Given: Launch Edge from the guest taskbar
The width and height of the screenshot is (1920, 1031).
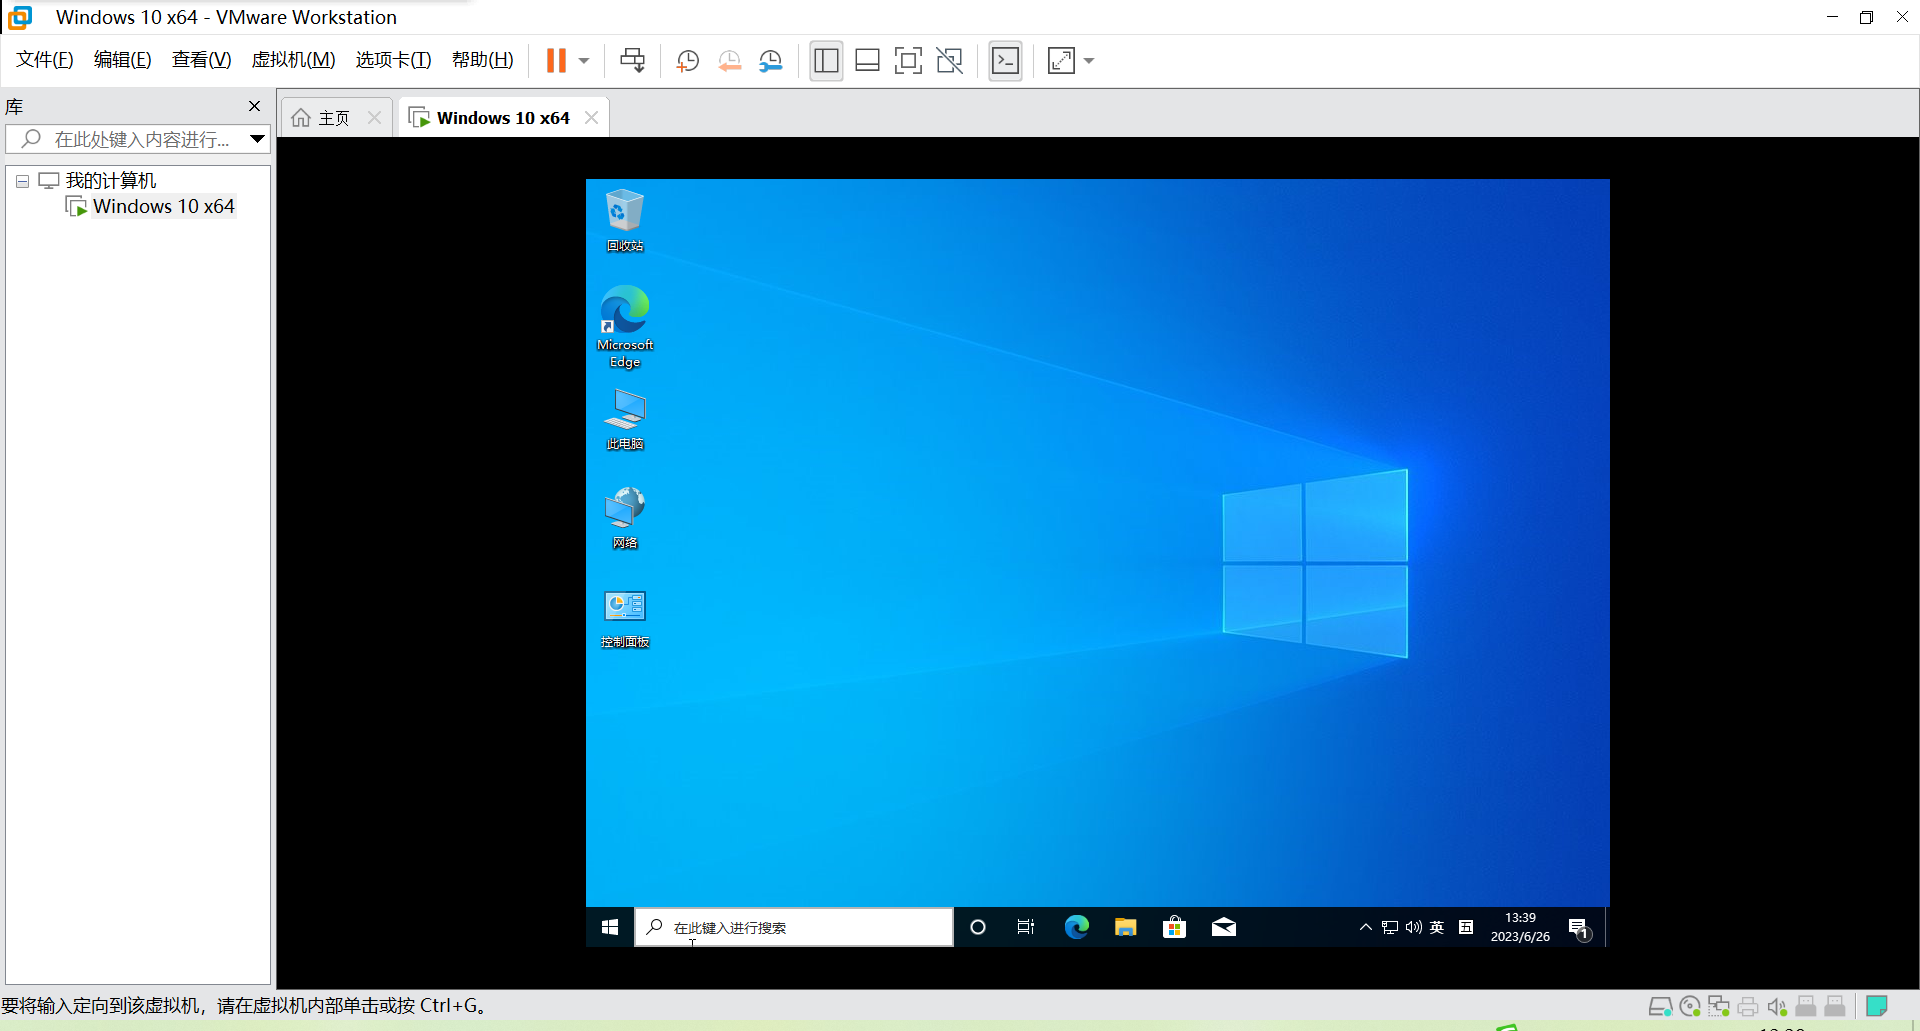Looking at the screenshot, I should [x=1076, y=927].
